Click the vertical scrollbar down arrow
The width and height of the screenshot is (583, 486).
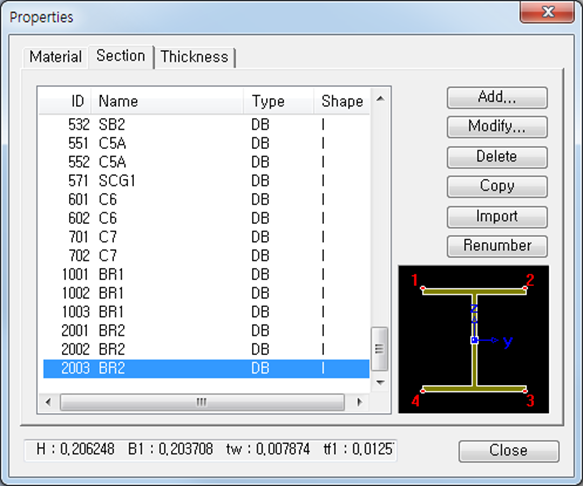[x=380, y=382]
